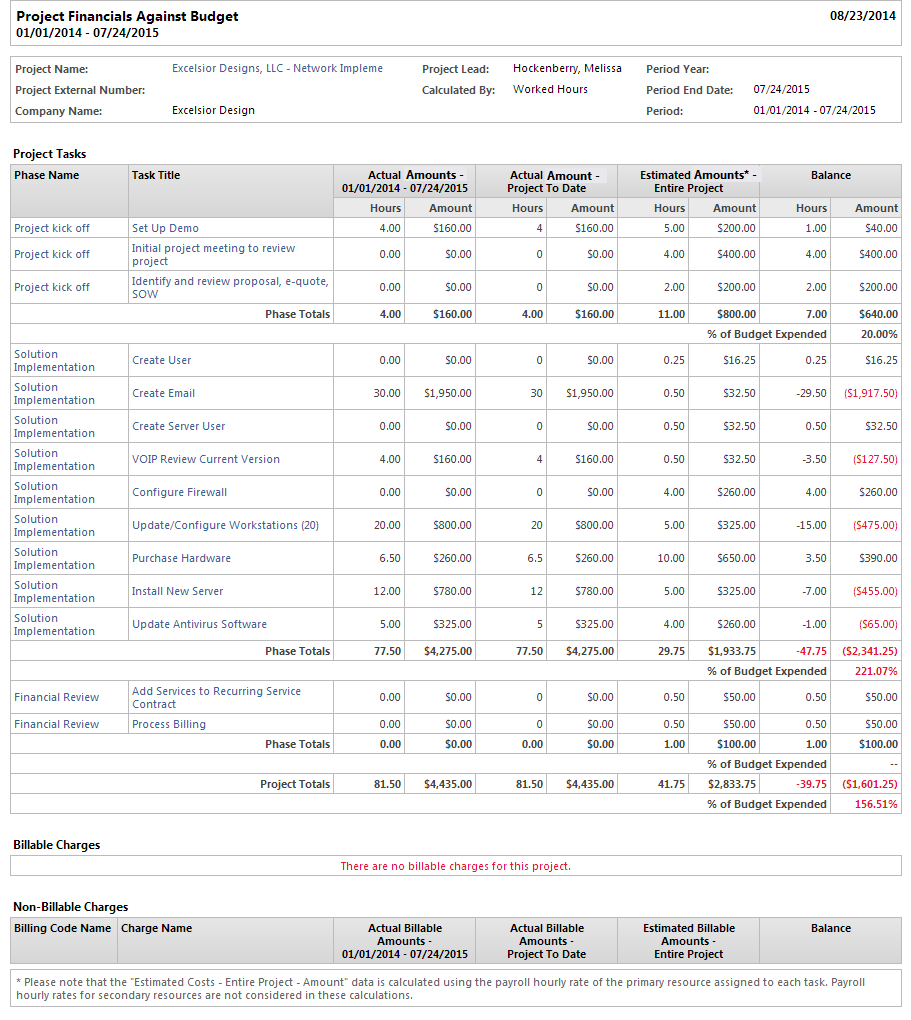Click the Billing Code Name column header
The height and width of the screenshot is (1020, 911).
pyautogui.click(x=62, y=928)
